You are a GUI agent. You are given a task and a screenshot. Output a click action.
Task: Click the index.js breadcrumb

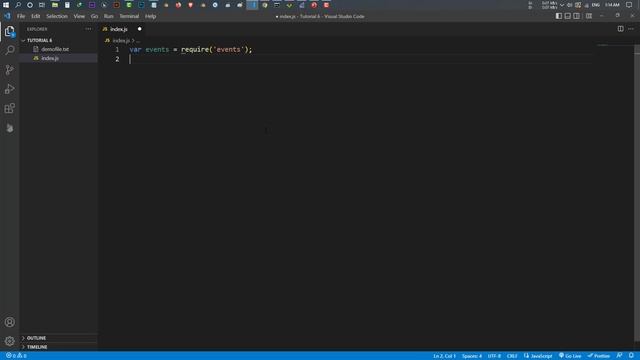[121, 40]
